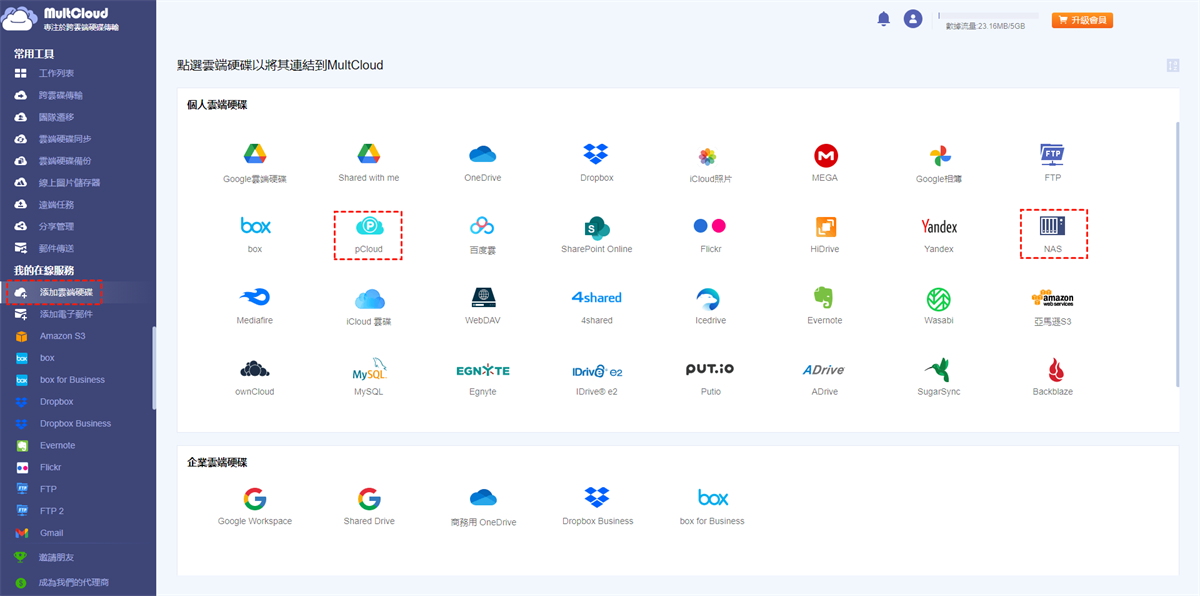
Task: Select the SugarSync icon
Action: [x=939, y=369]
